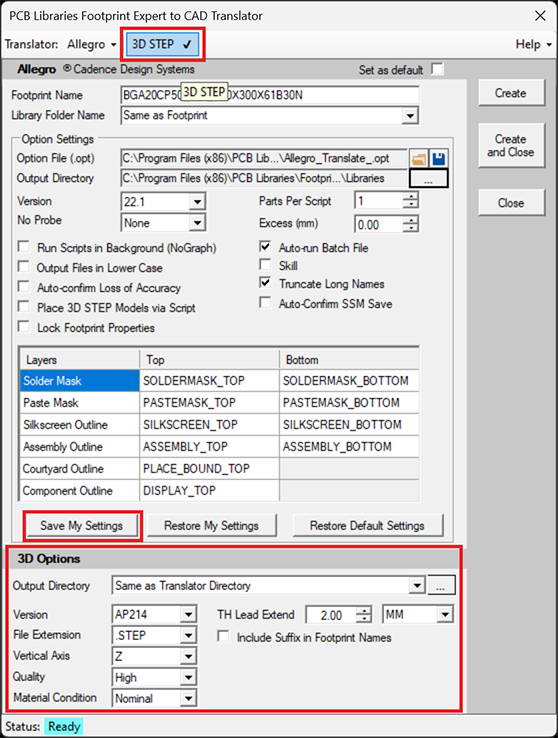
Task: Browse for 3D Options Output Directory
Action: [441, 586]
